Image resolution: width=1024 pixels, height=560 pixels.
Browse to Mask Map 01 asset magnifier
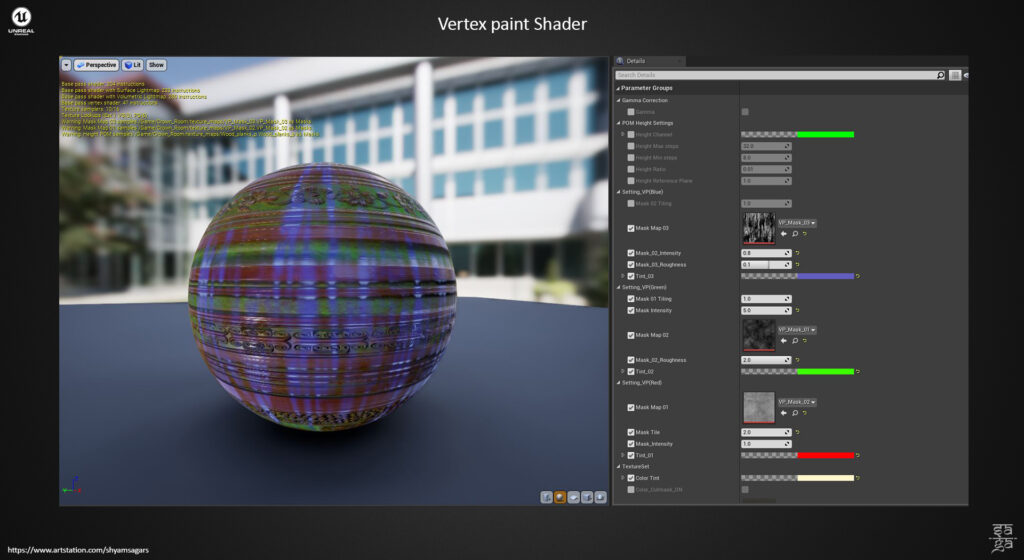tap(795, 412)
